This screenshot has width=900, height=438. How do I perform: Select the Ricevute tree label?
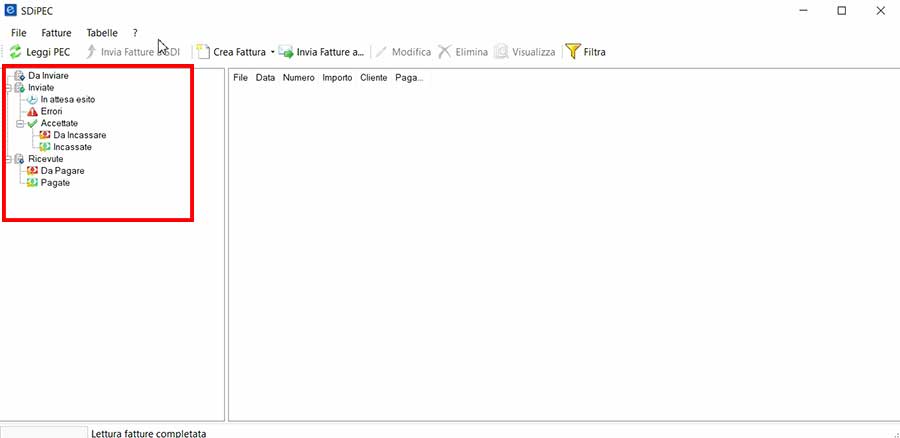[x=46, y=159]
